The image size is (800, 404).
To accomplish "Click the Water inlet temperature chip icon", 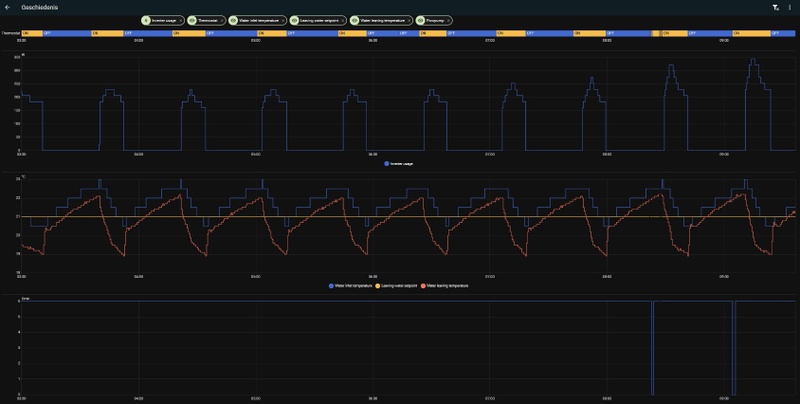I will click(x=233, y=20).
